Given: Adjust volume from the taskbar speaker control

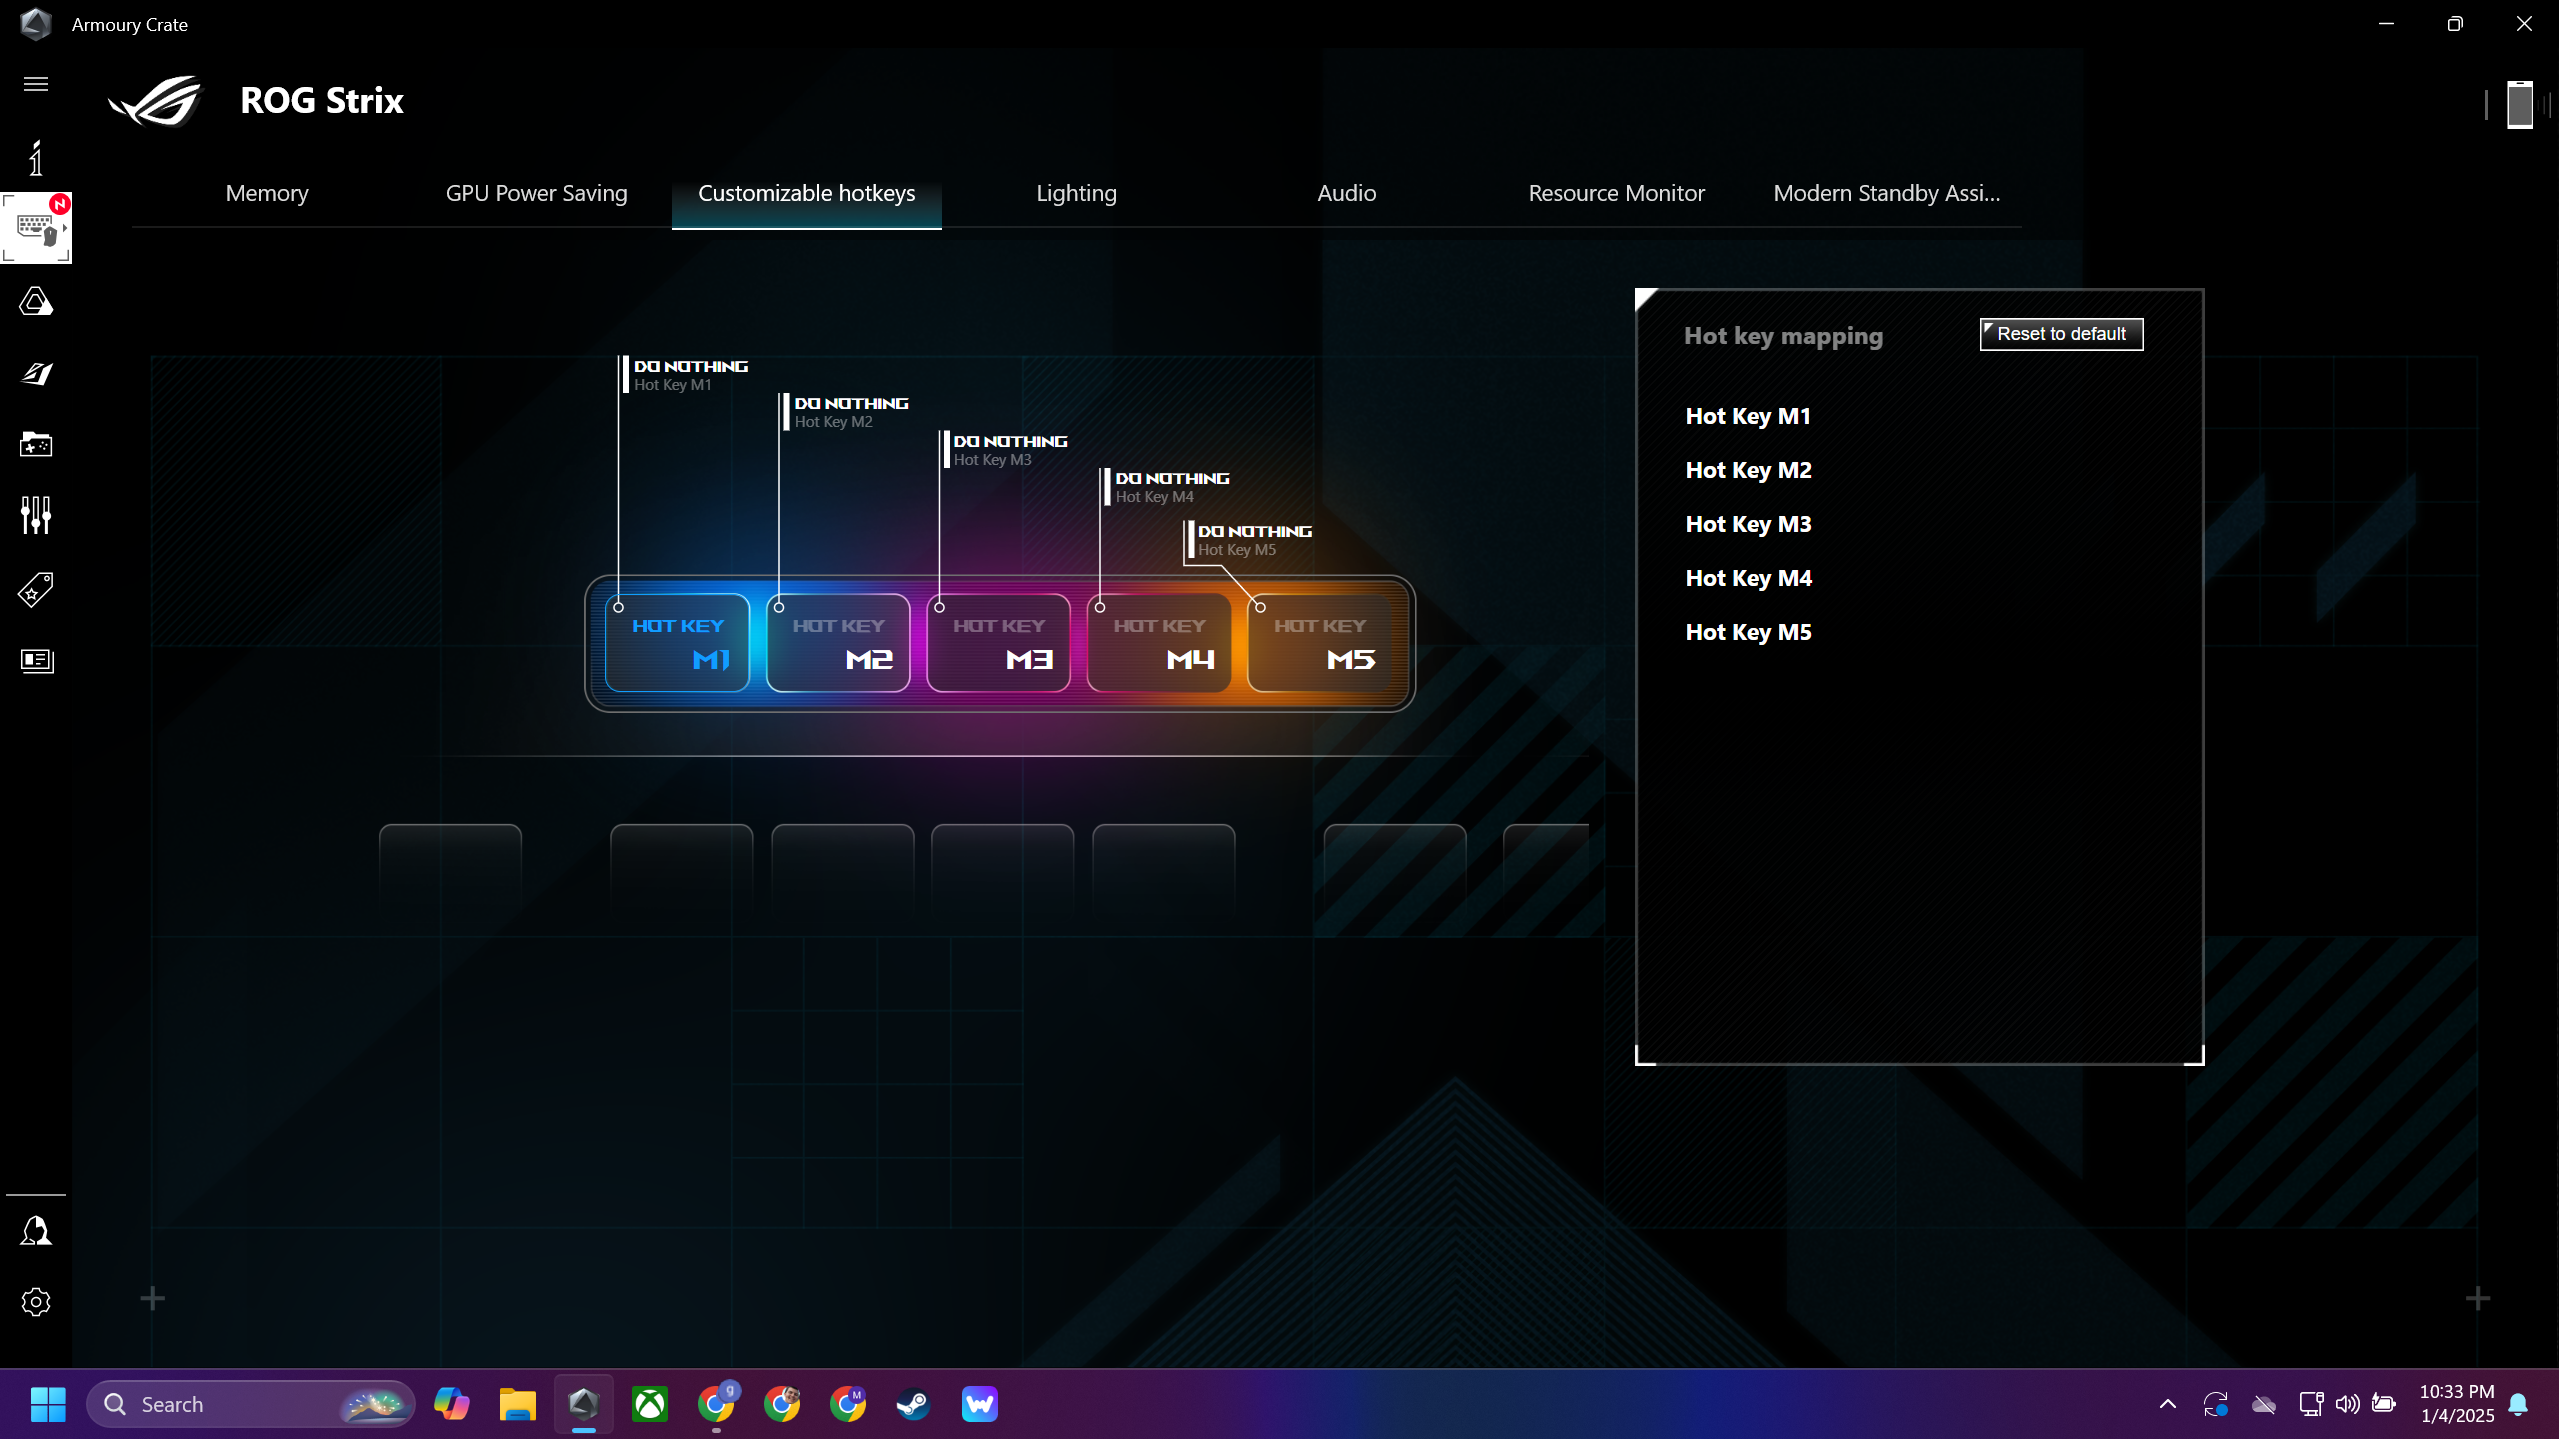Looking at the screenshot, I should pyautogui.click(x=2347, y=1403).
